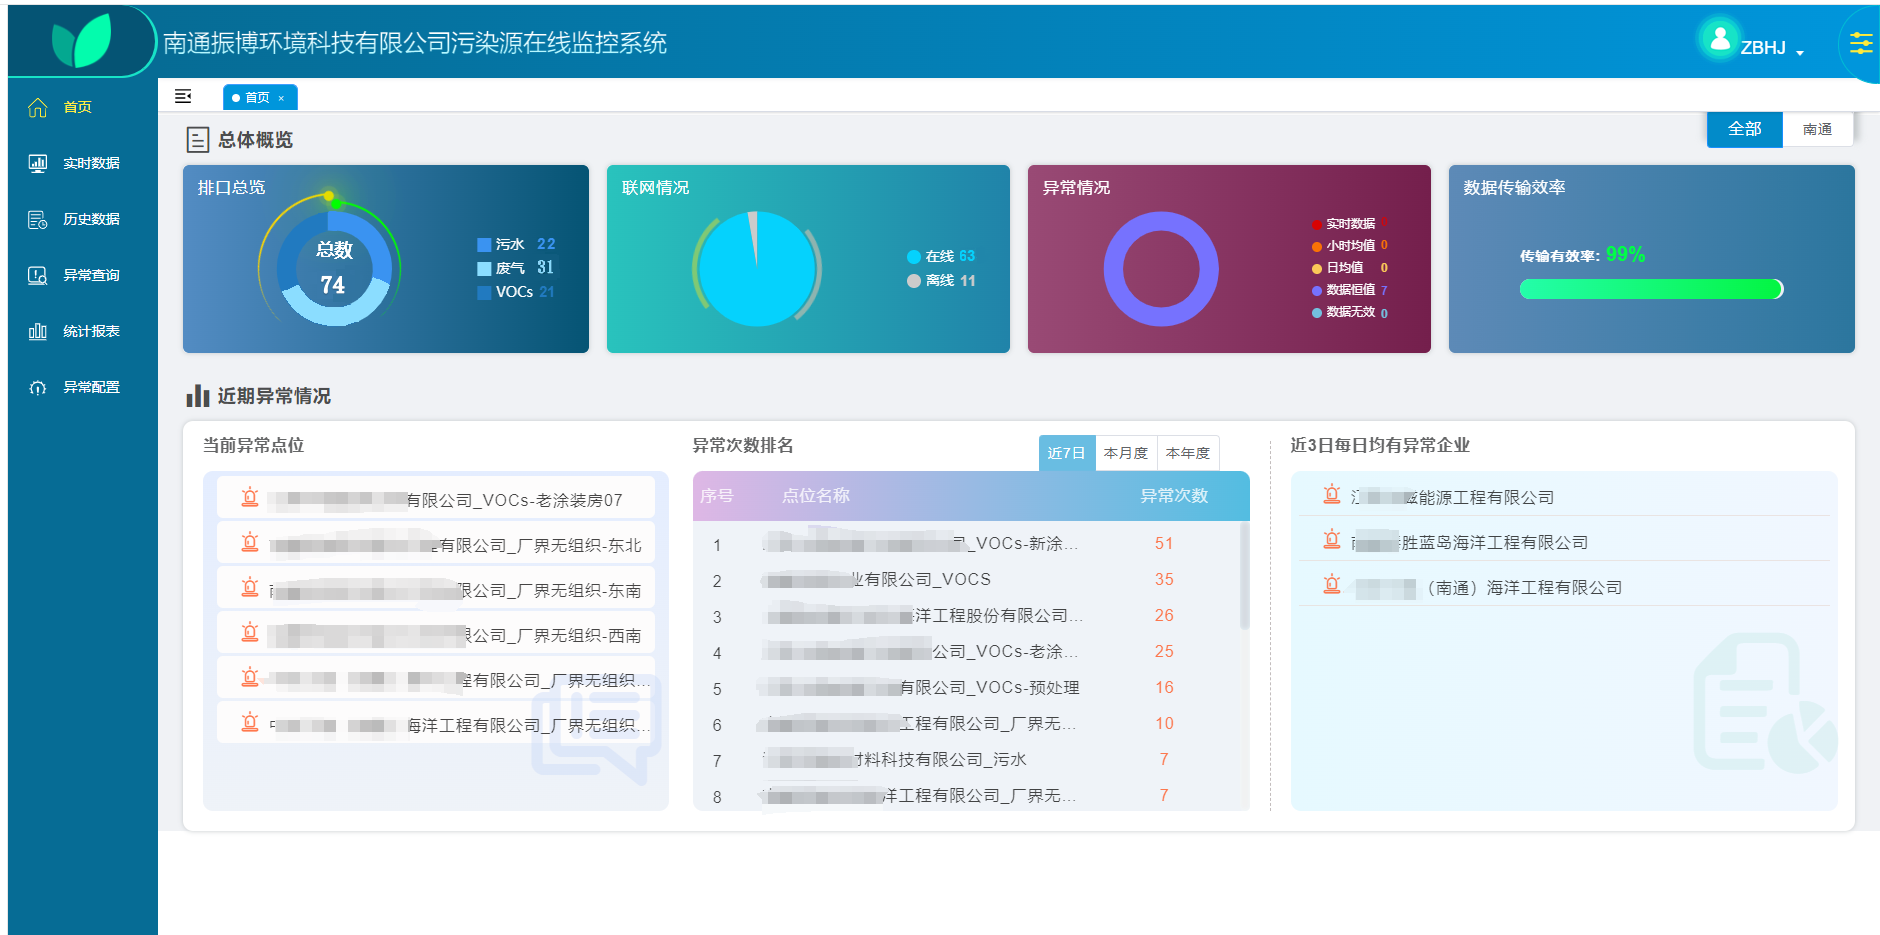Toggle region filter to 全部
Image resolution: width=1880 pixels, height=935 pixels.
(x=1744, y=129)
